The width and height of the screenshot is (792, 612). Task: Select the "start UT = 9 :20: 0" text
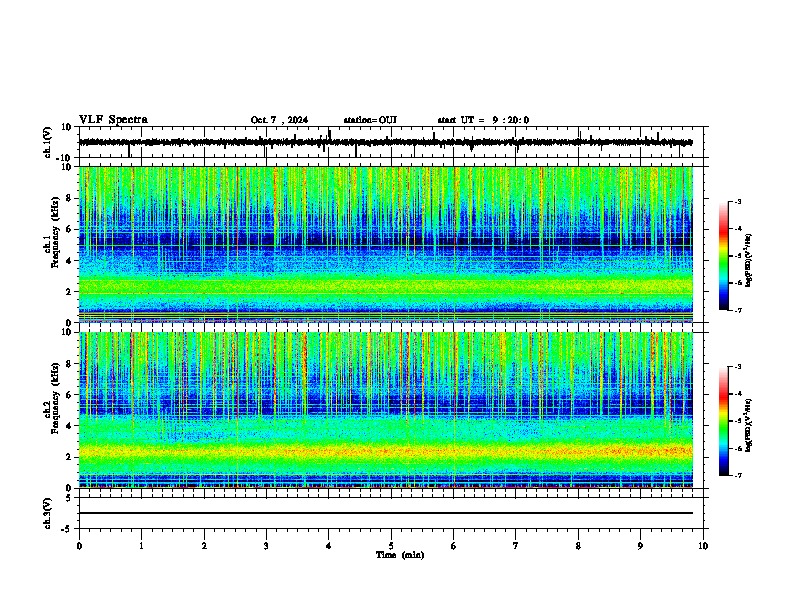tap(483, 120)
